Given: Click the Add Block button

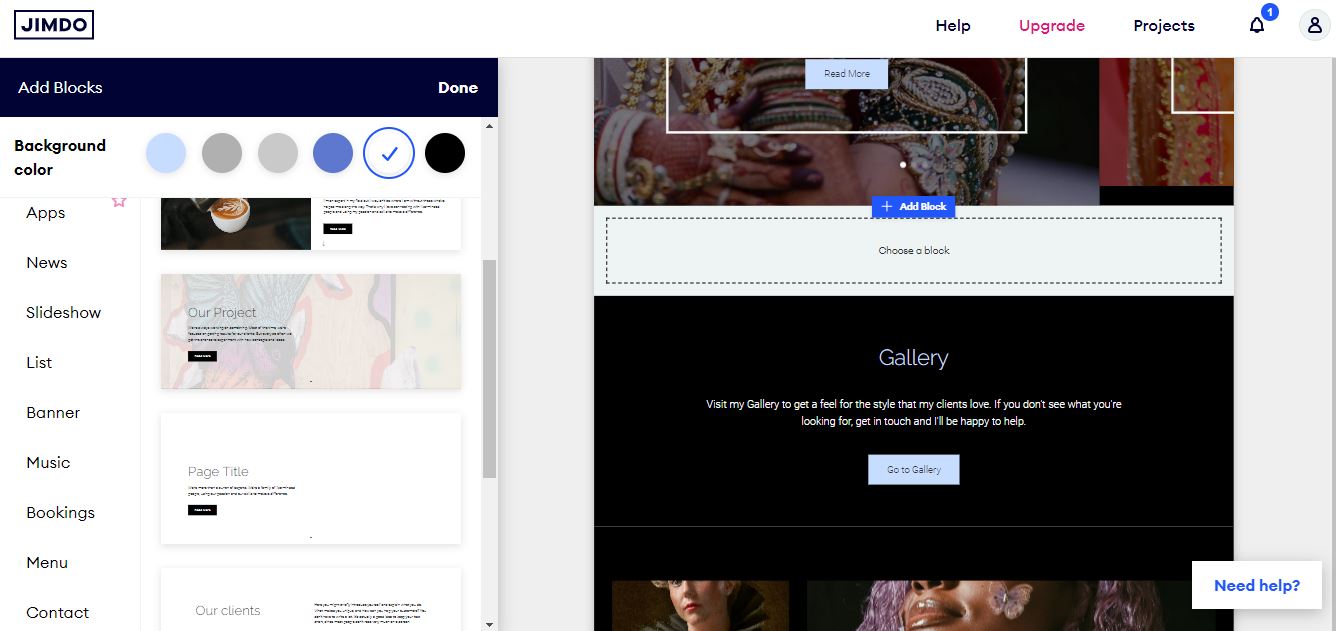Looking at the screenshot, I should (x=914, y=207).
